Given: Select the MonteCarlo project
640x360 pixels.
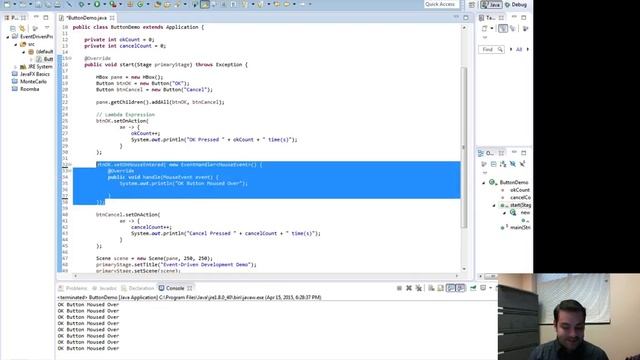Looking at the screenshot, I should coord(29,82).
